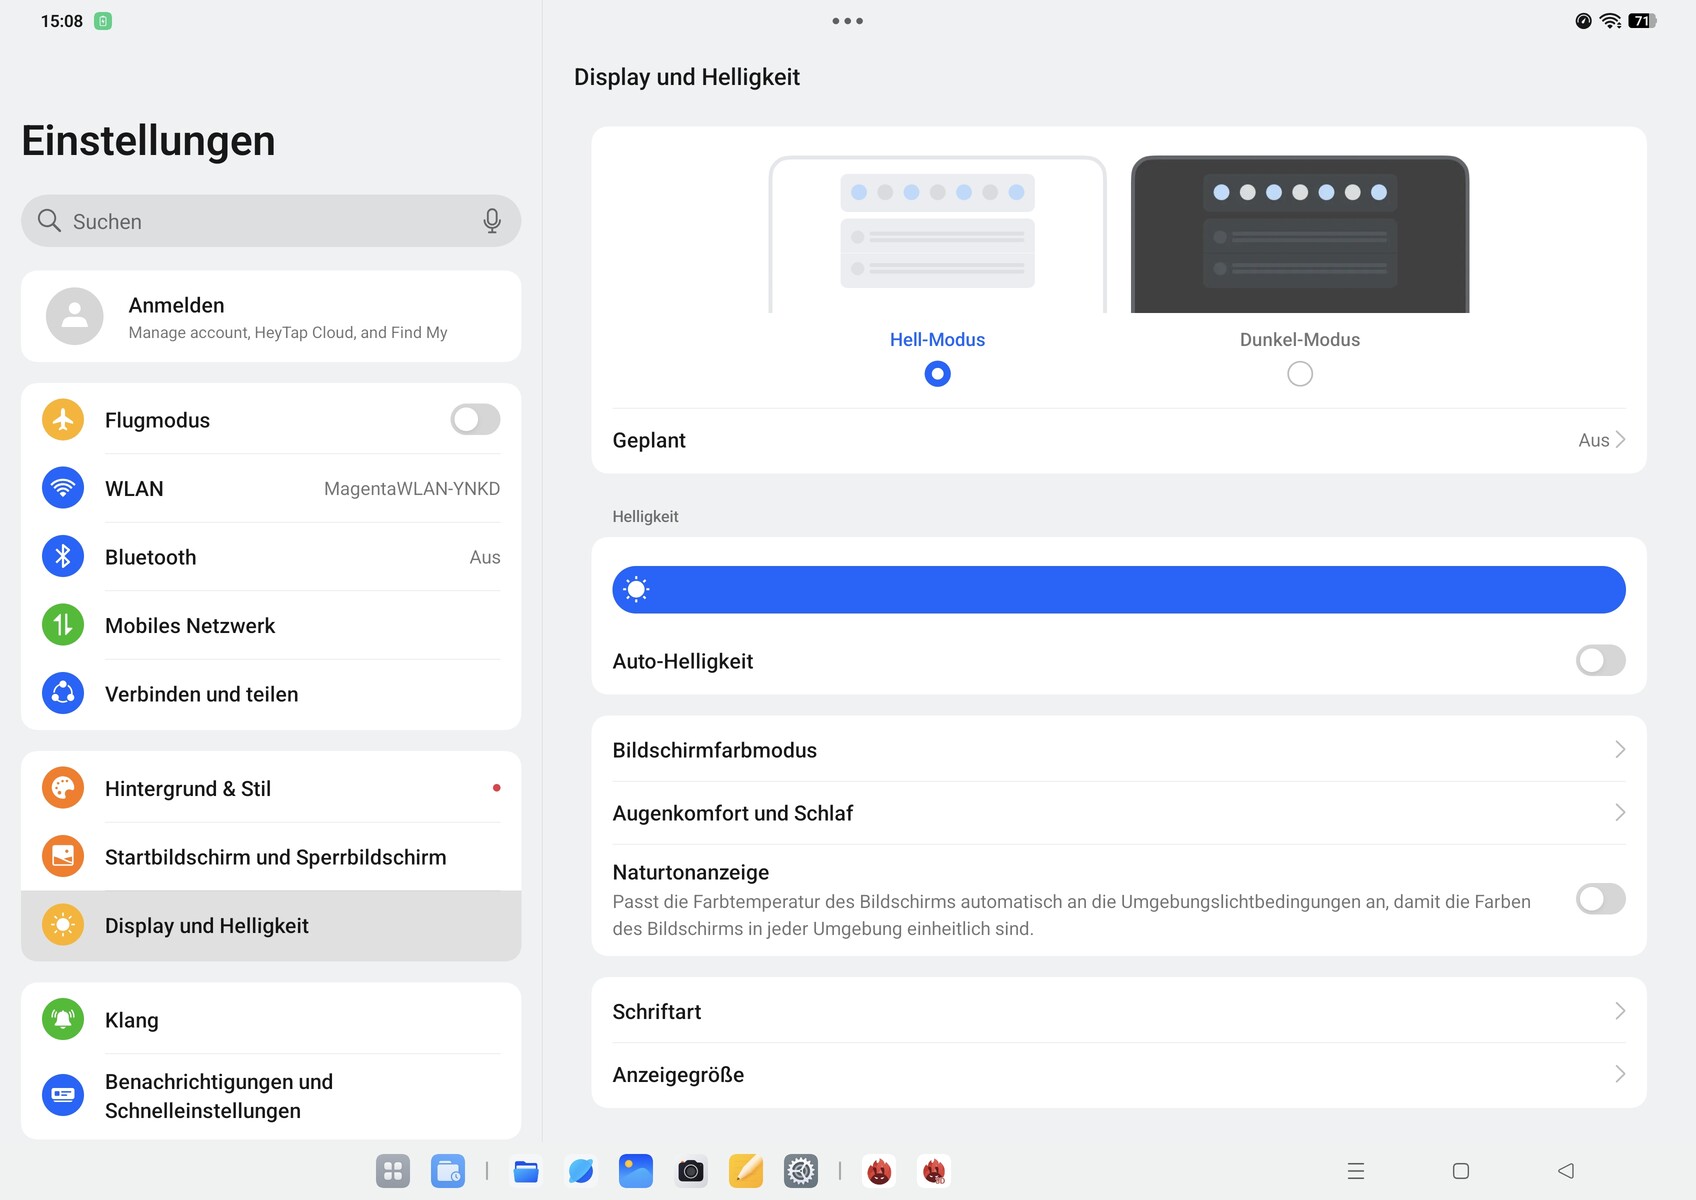This screenshot has height=1200, width=1696.
Task: Click the Suchen search field
Action: tap(271, 221)
